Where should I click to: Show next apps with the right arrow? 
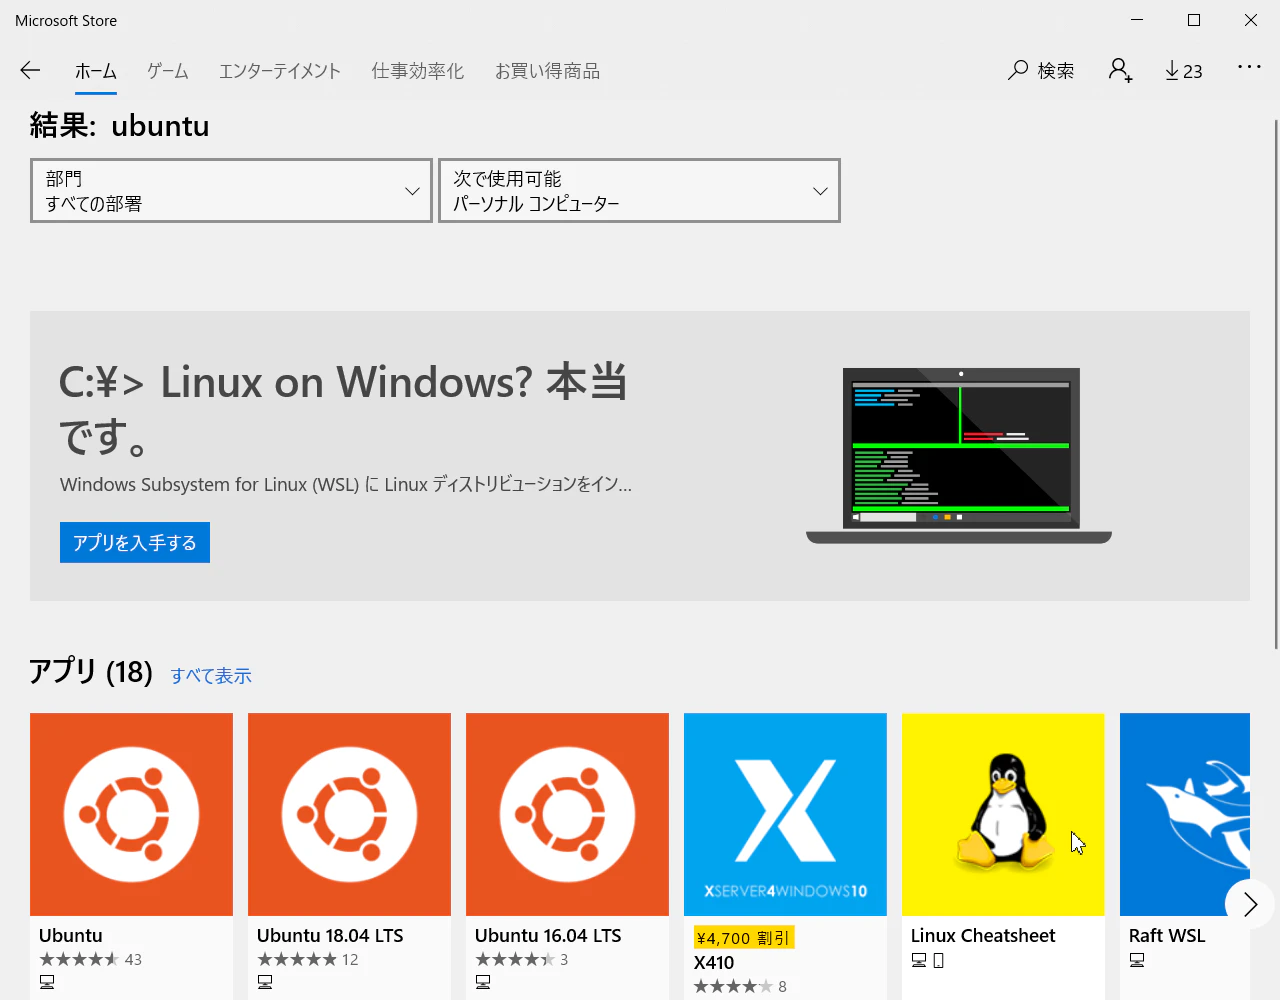pos(1249,904)
